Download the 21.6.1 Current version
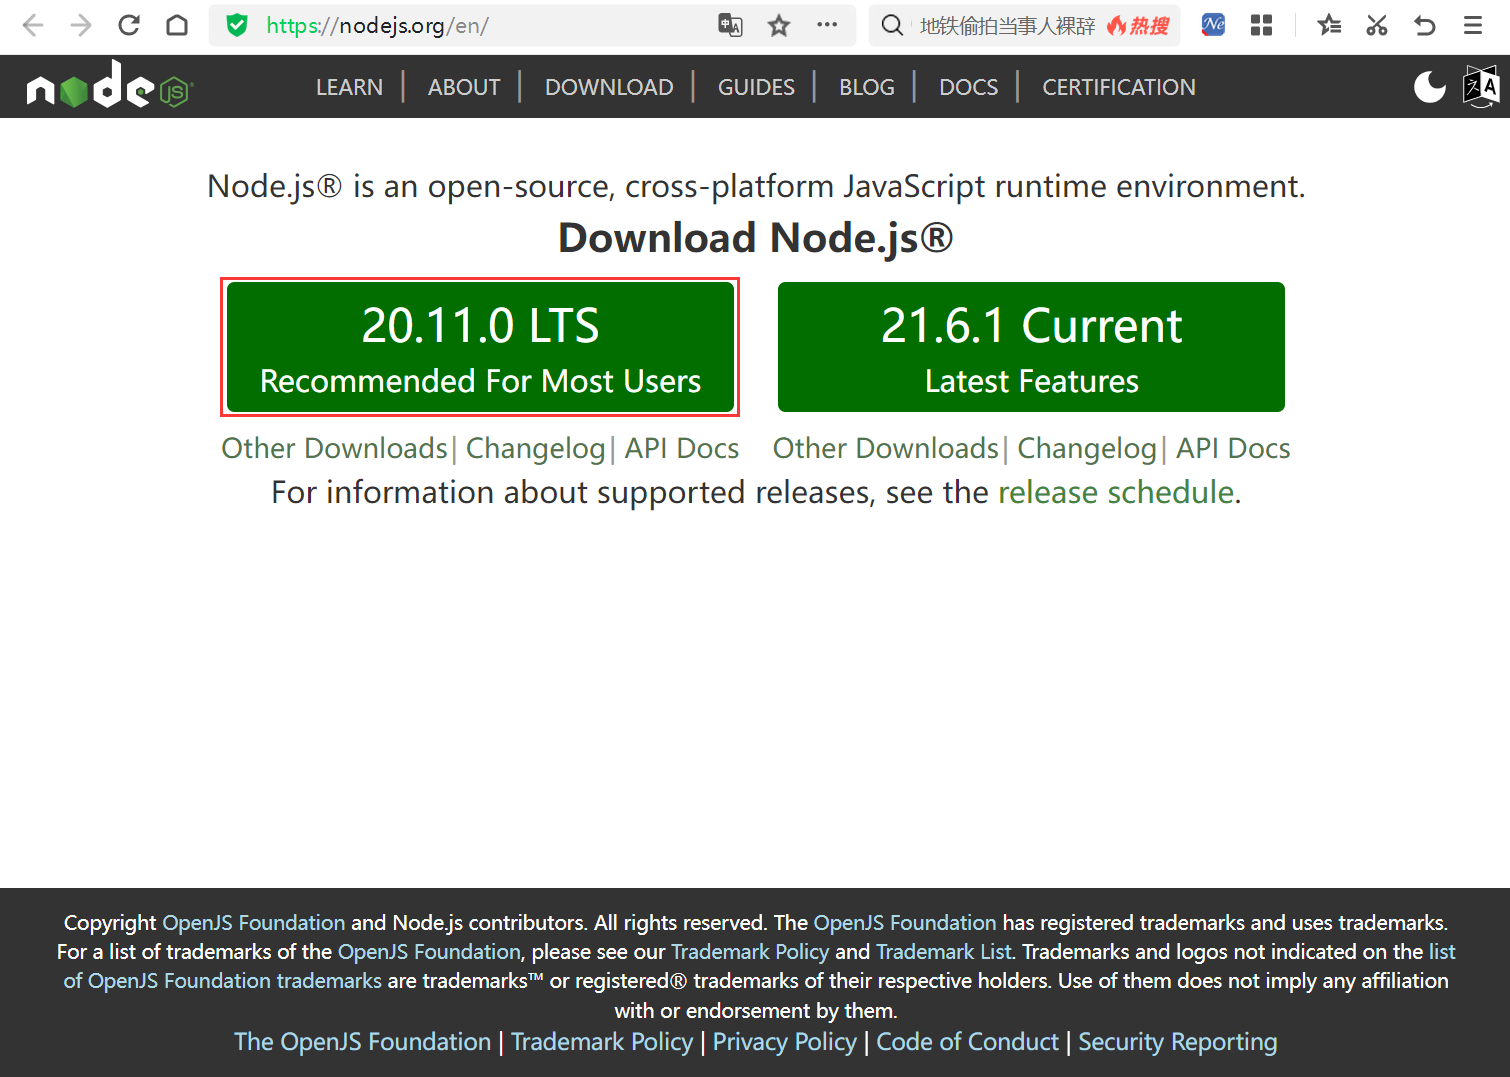This screenshot has height=1077, width=1510. coord(1031,347)
